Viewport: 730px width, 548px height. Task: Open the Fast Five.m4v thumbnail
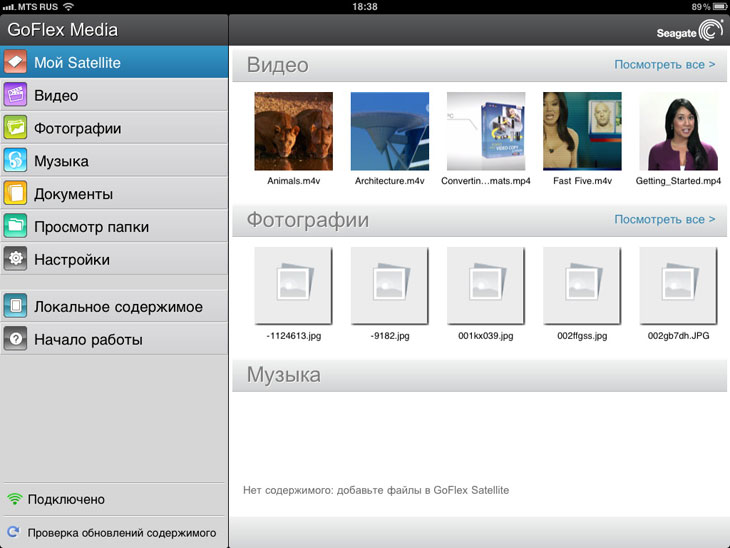coord(582,131)
